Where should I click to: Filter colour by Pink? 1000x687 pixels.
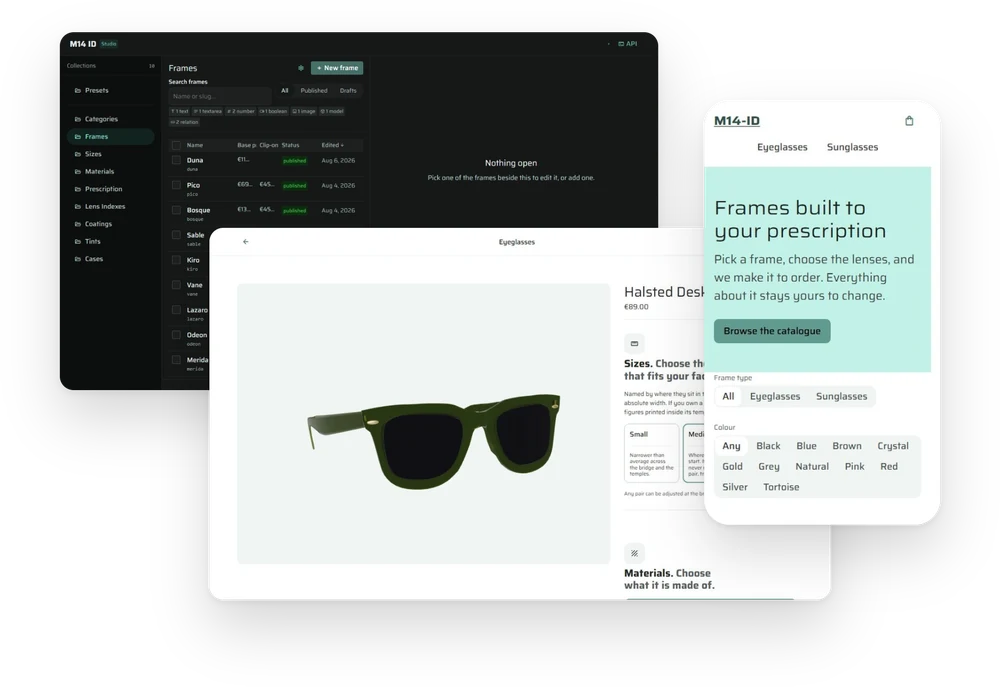click(x=855, y=467)
